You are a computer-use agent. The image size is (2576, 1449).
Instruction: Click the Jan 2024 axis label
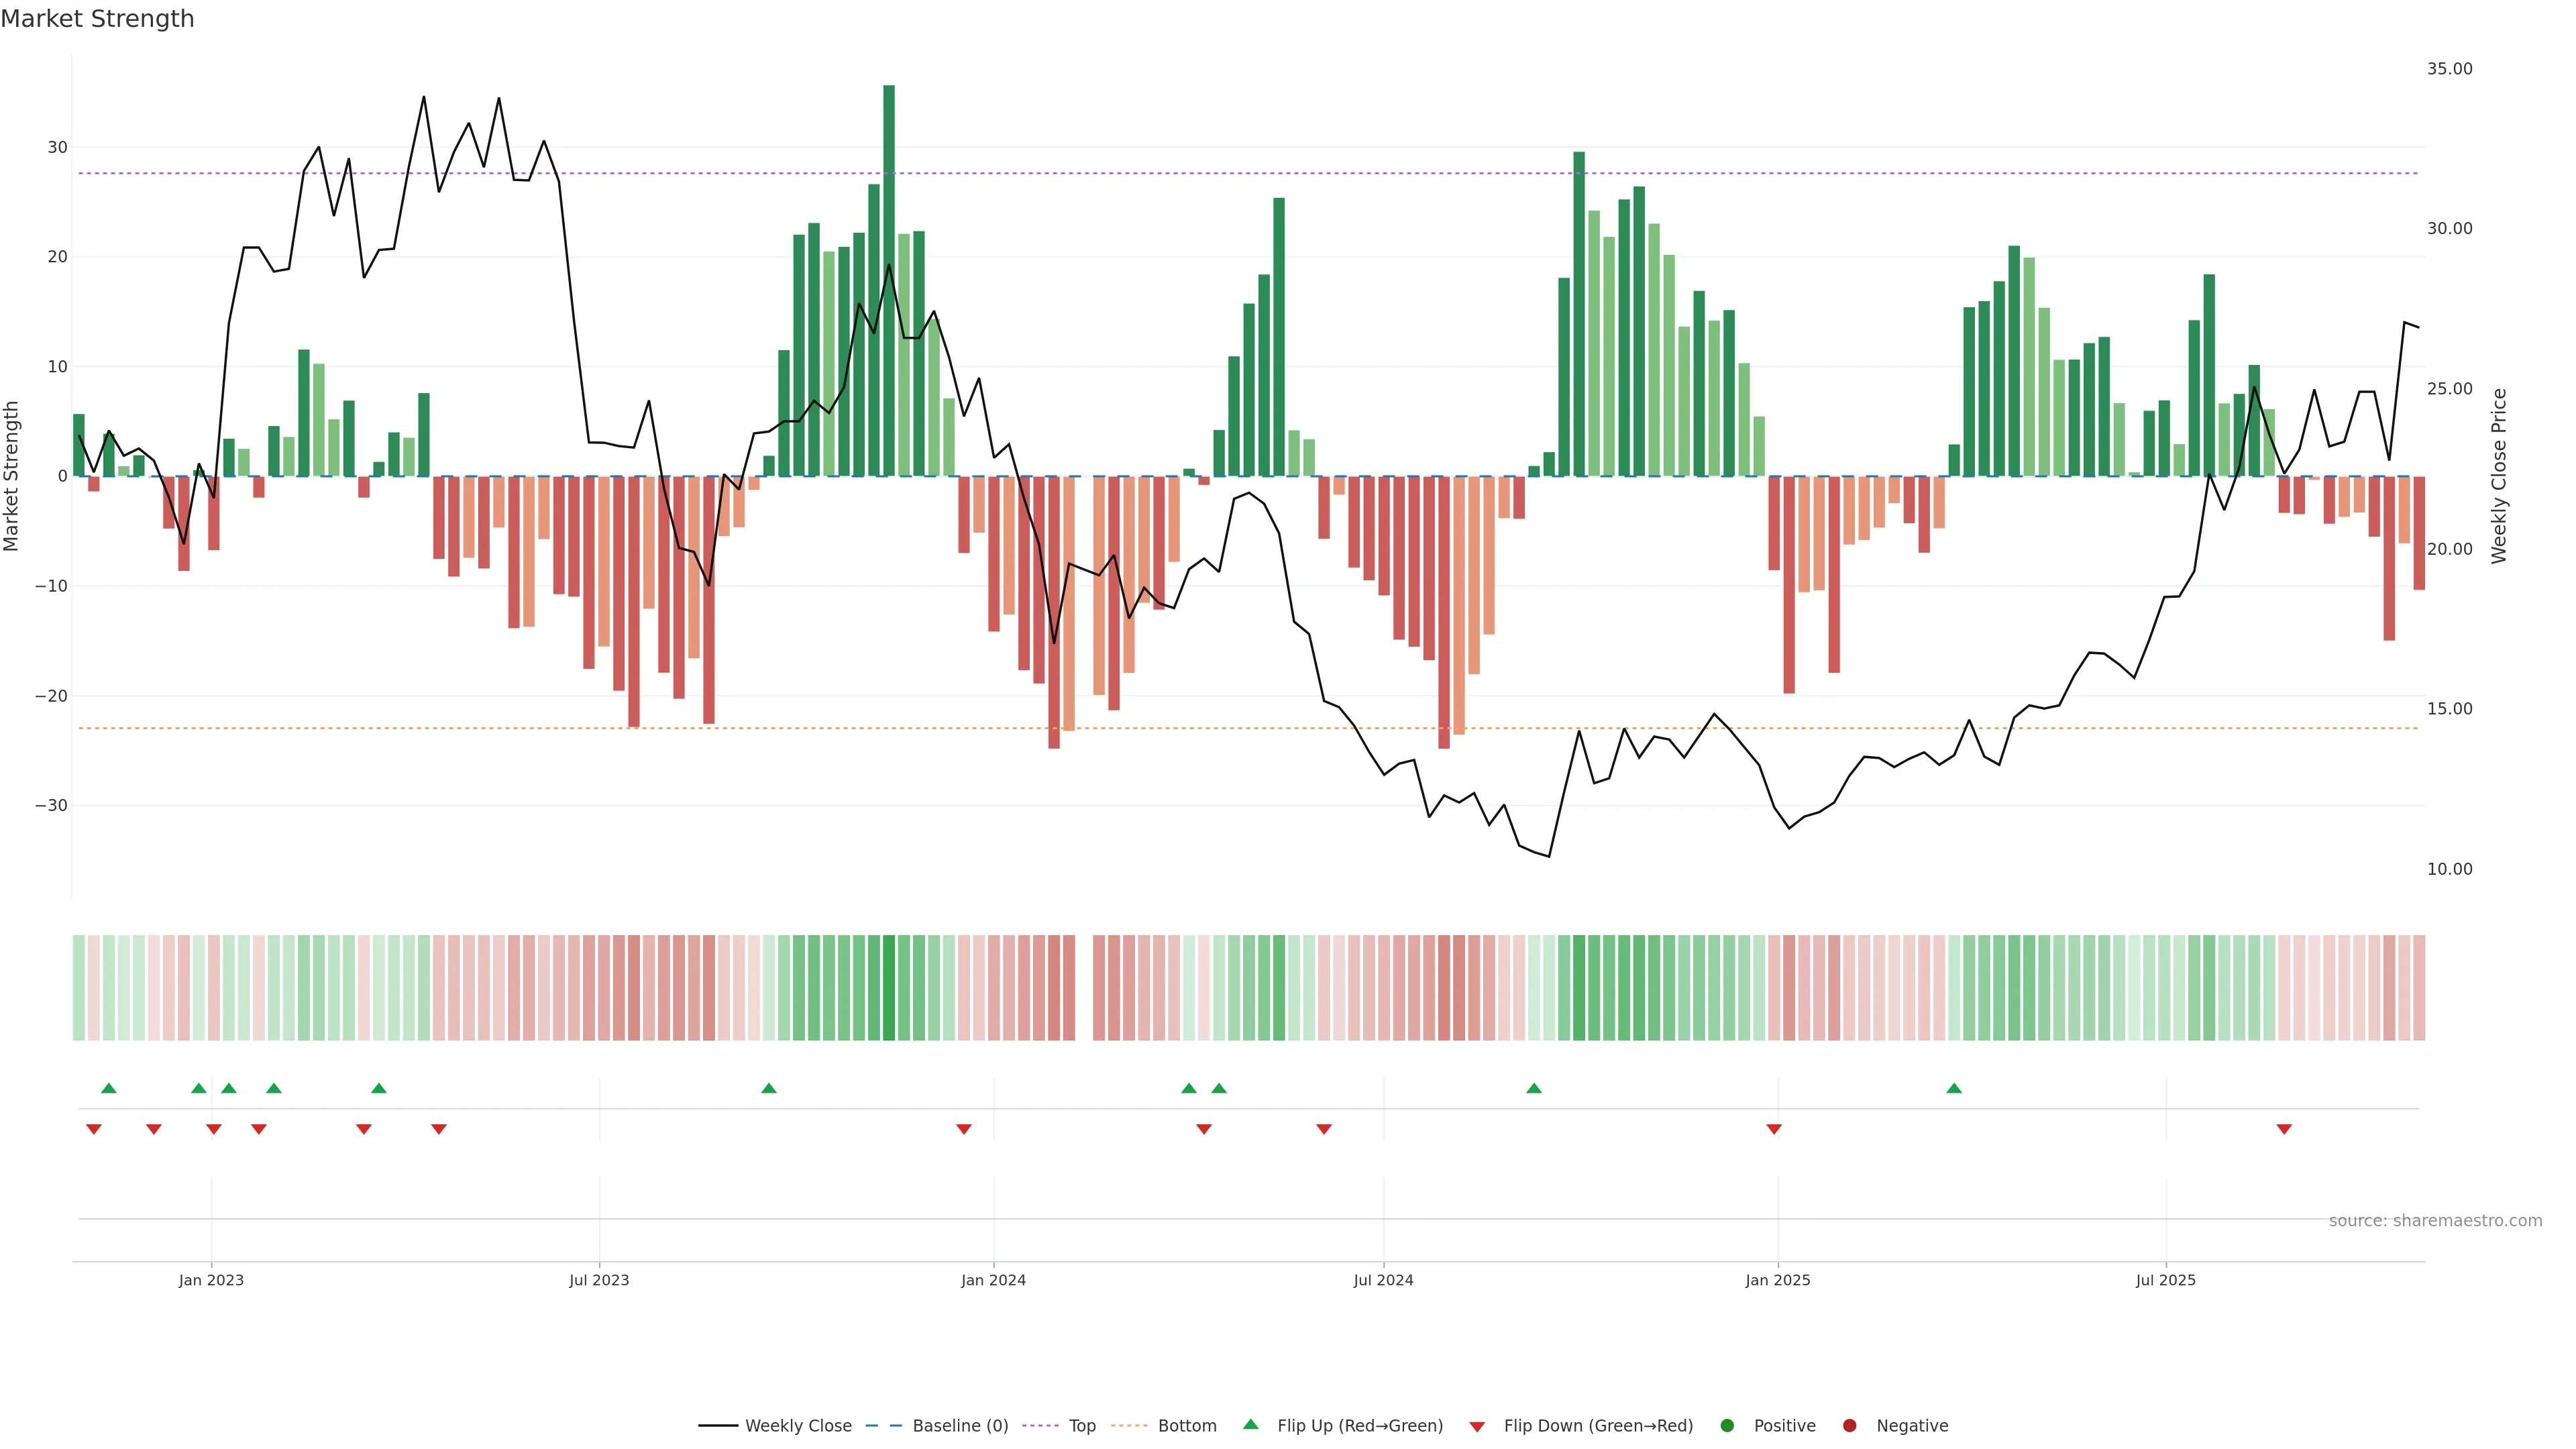point(993,1280)
